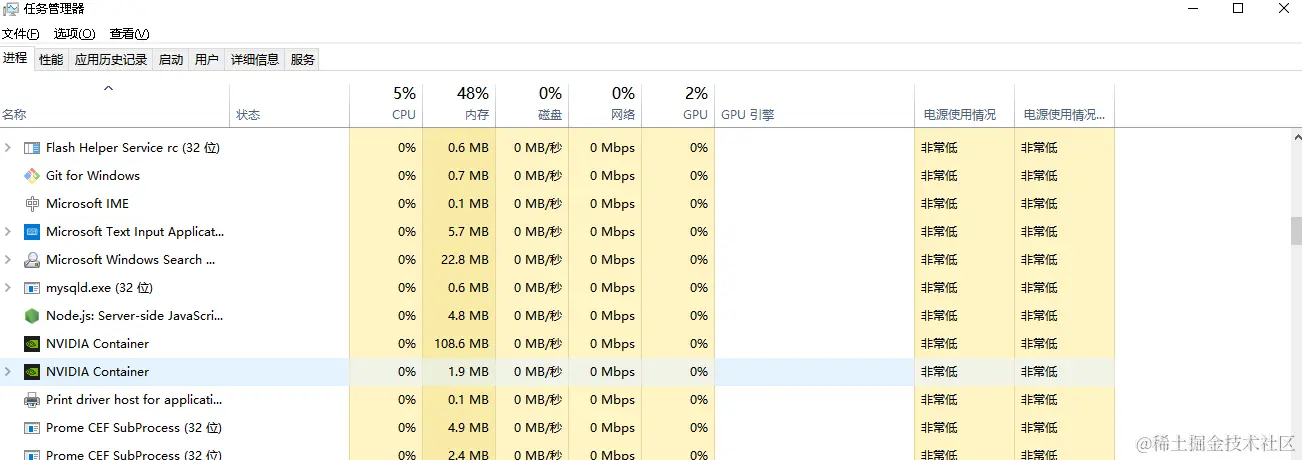Click the Node.js hexagon icon
This screenshot has height=460, width=1302.
coord(31,316)
